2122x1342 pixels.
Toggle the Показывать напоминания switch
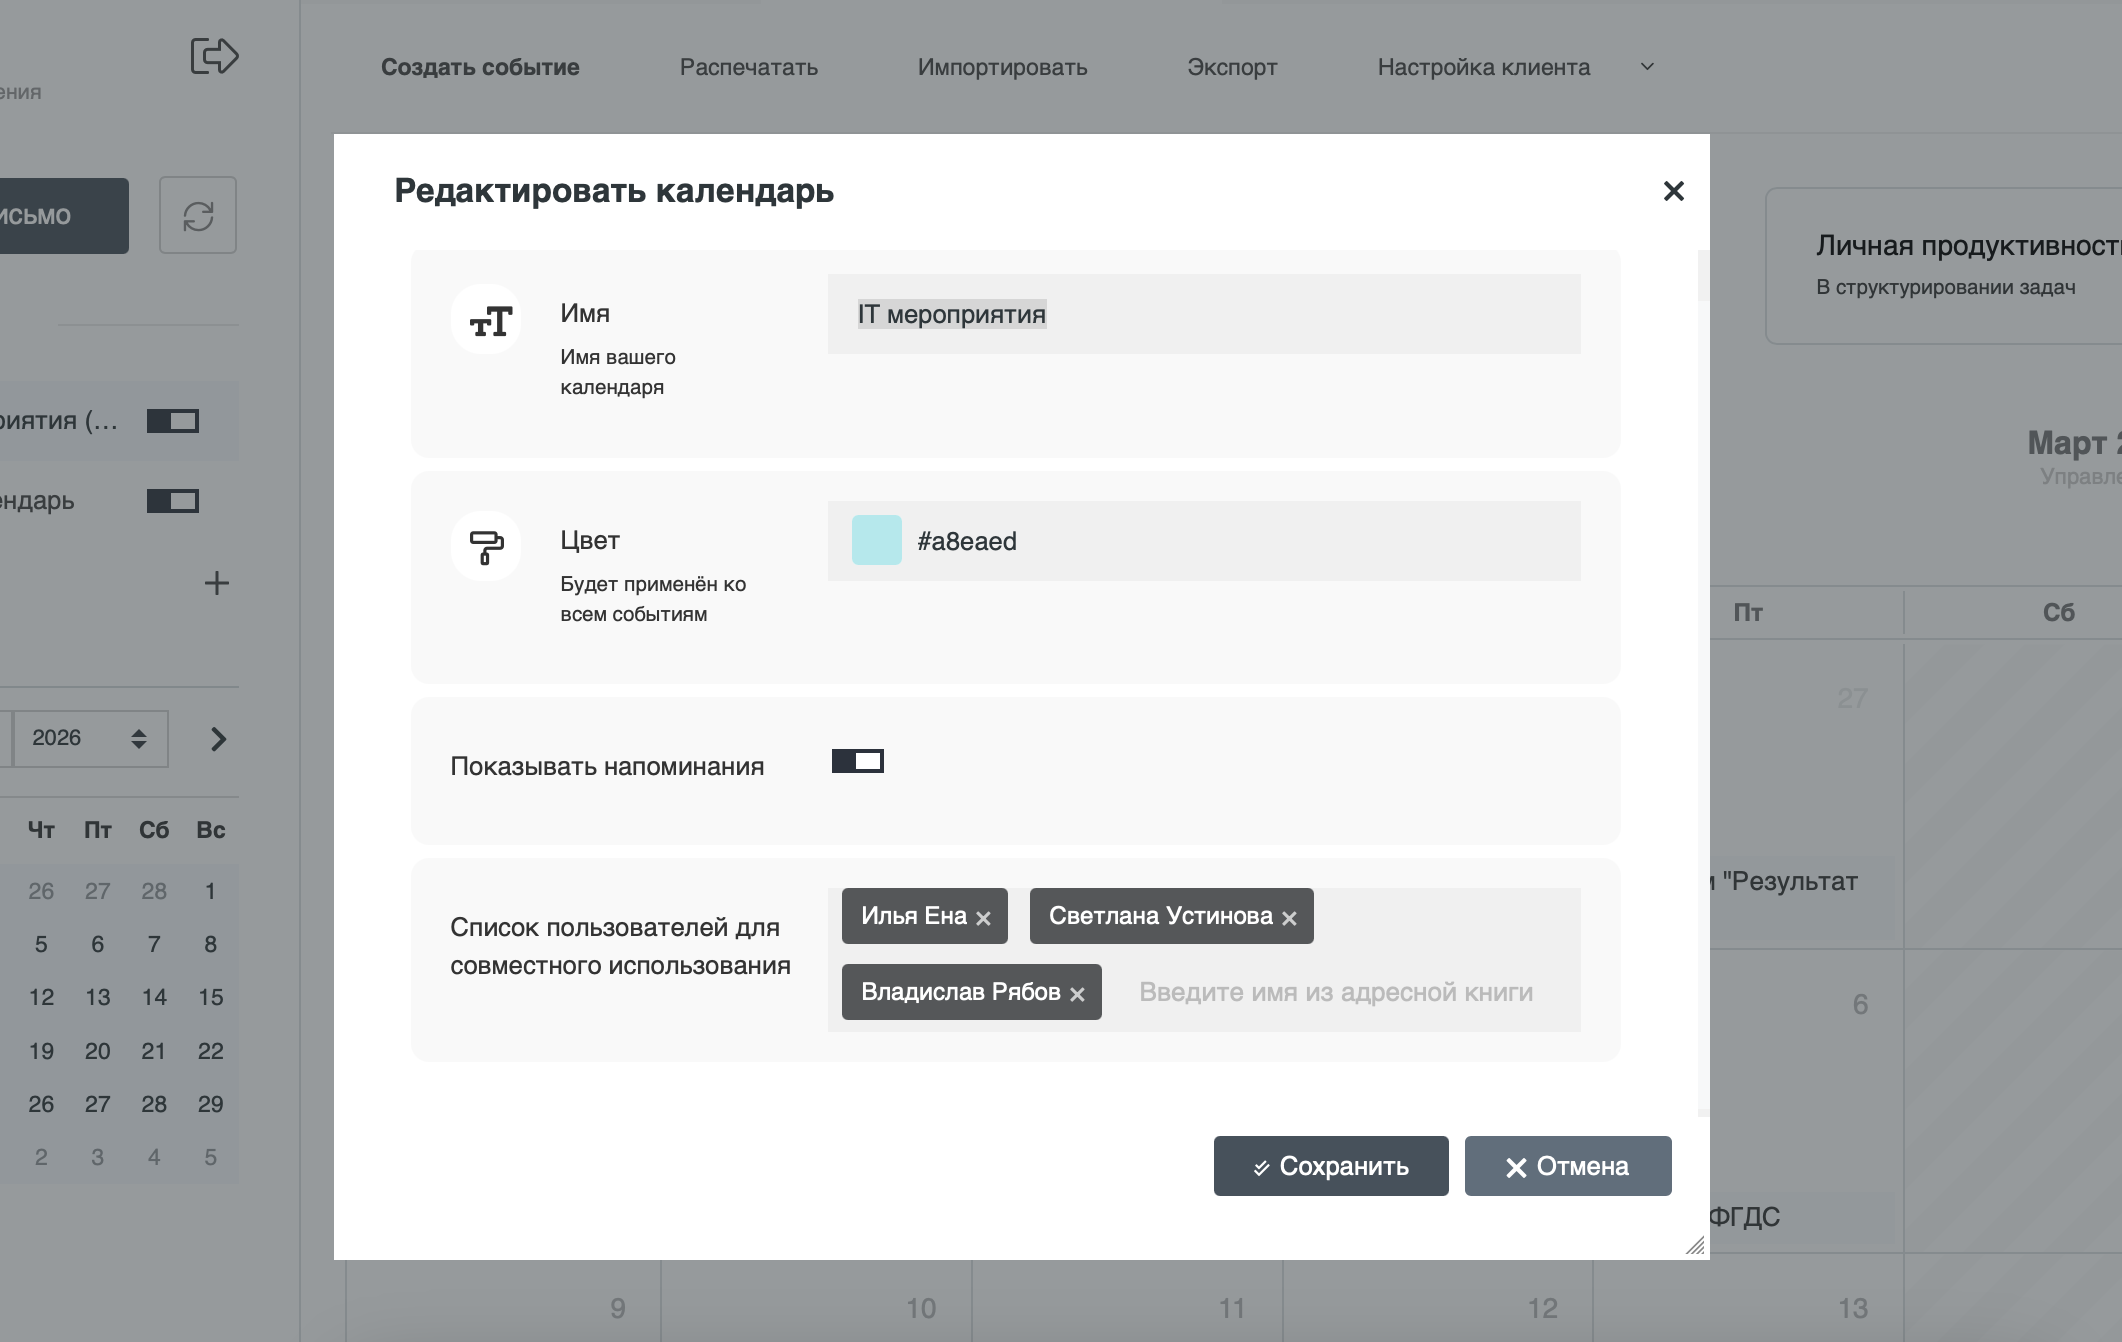[x=857, y=762]
